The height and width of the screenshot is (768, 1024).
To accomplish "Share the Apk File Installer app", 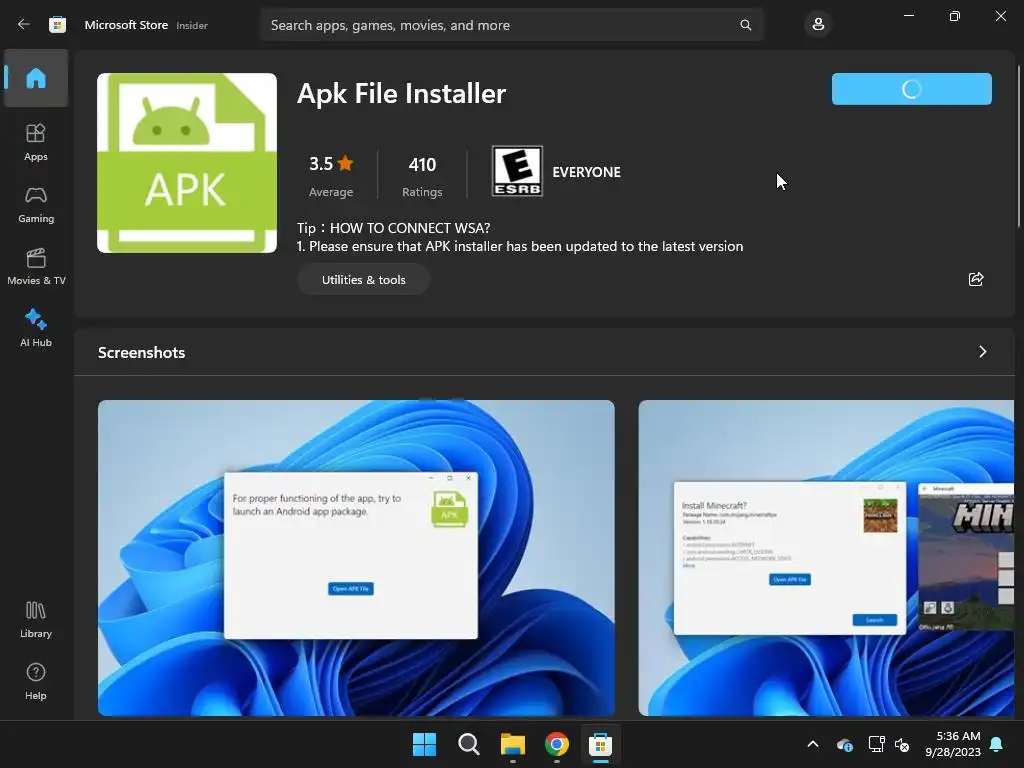I will (976, 280).
